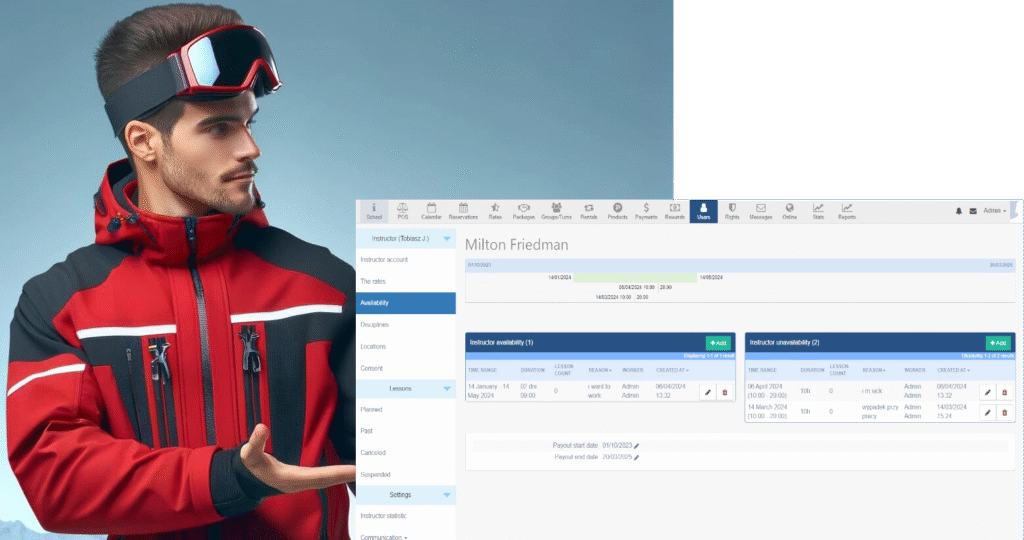Open the Payments dollar icon
1024x540 pixels.
pos(646,211)
